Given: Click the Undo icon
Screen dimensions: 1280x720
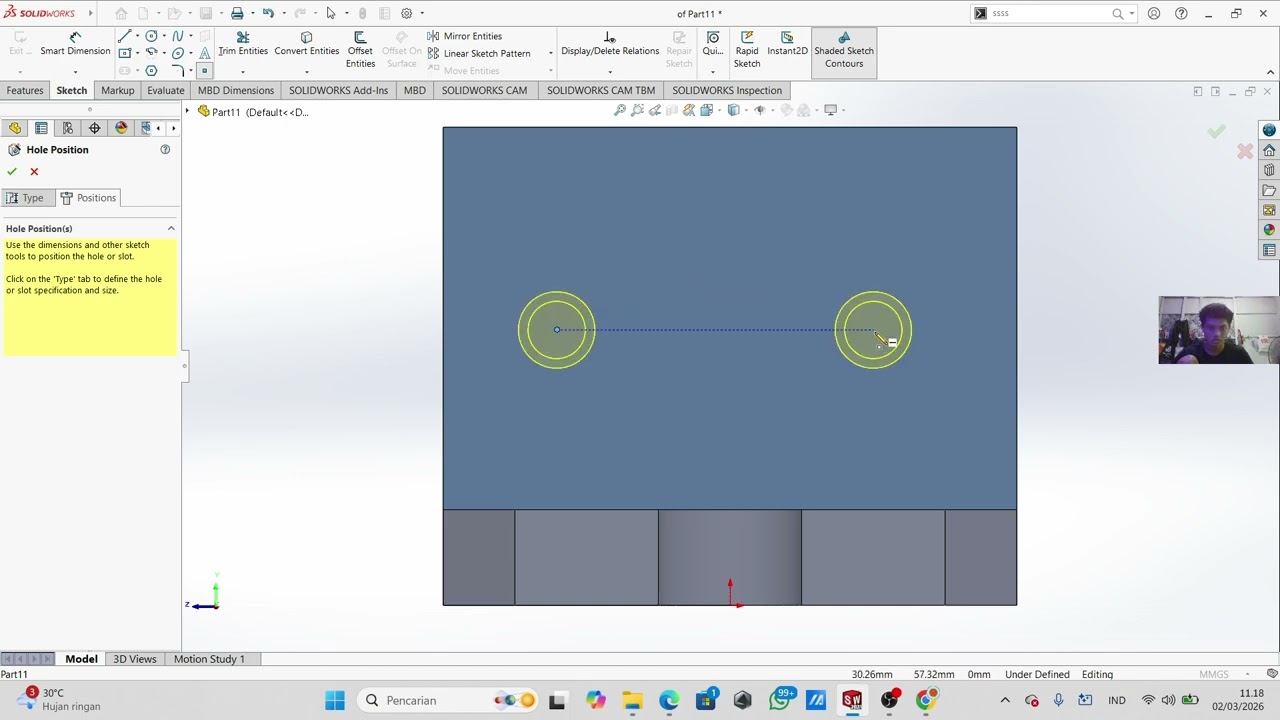Looking at the screenshot, I should (x=268, y=13).
